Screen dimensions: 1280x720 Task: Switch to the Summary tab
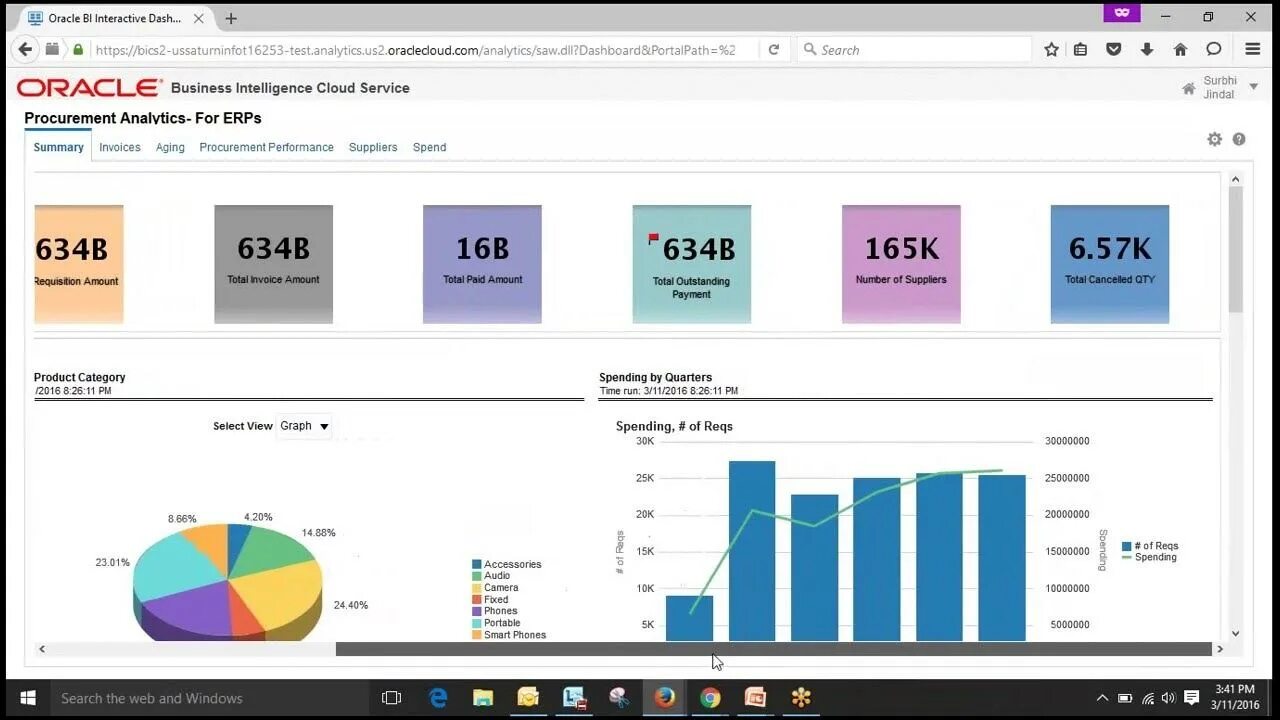click(x=58, y=147)
